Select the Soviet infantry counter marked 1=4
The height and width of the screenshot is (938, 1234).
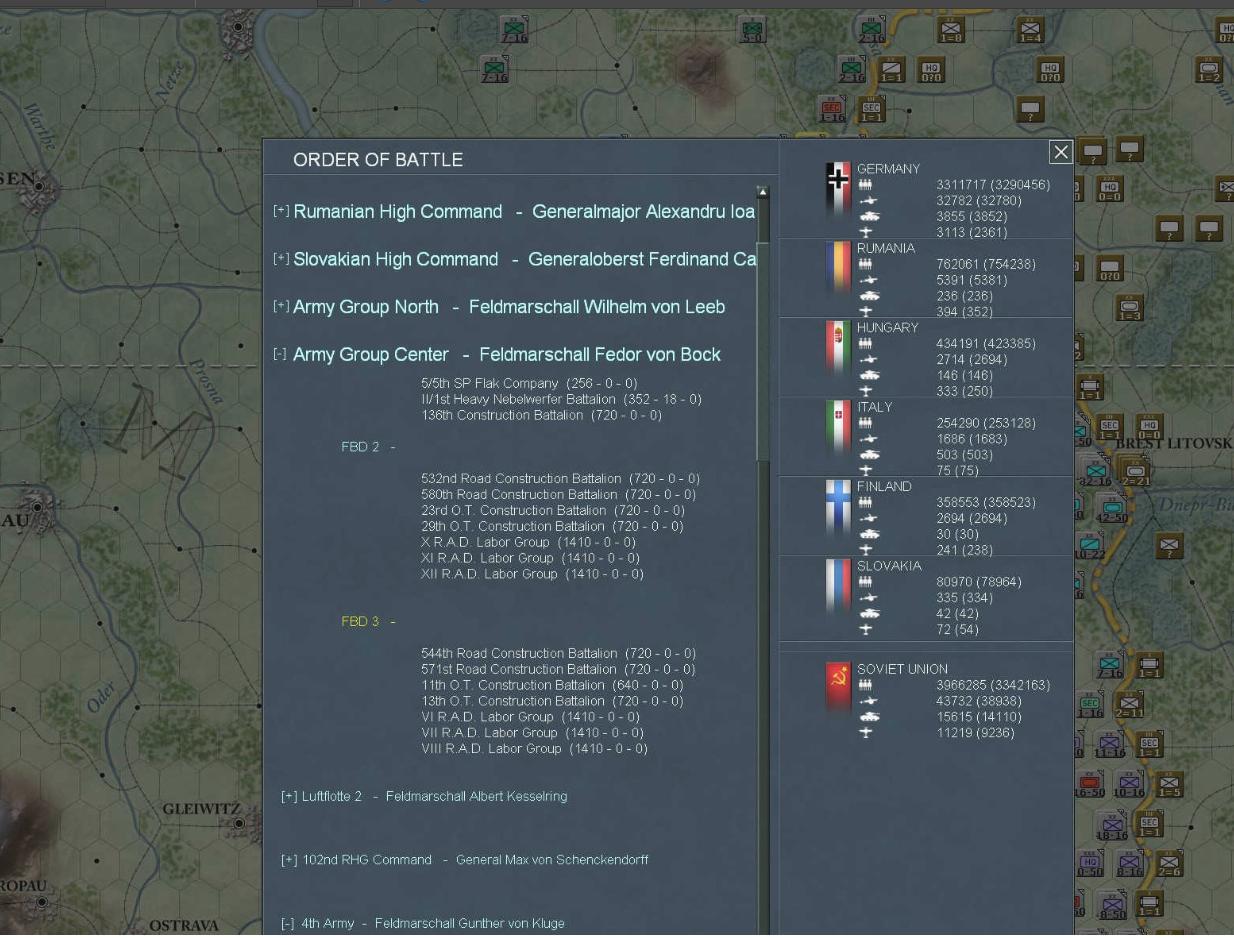click(x=1030, y=30)
